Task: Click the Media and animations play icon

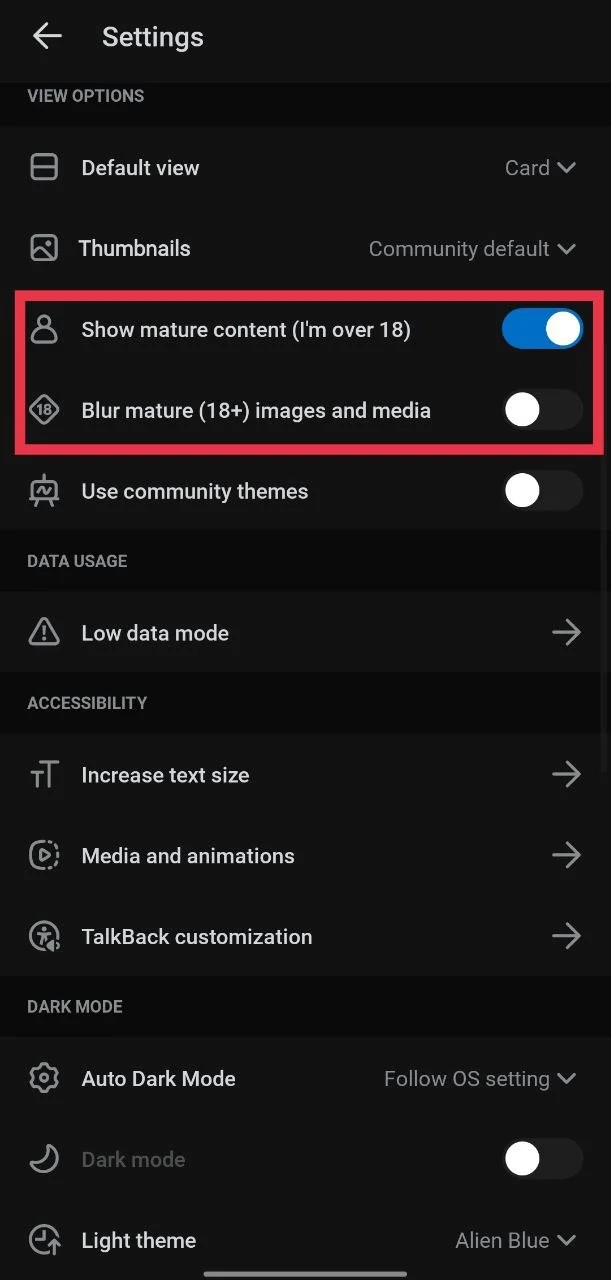Action: [x=44, y=855]
